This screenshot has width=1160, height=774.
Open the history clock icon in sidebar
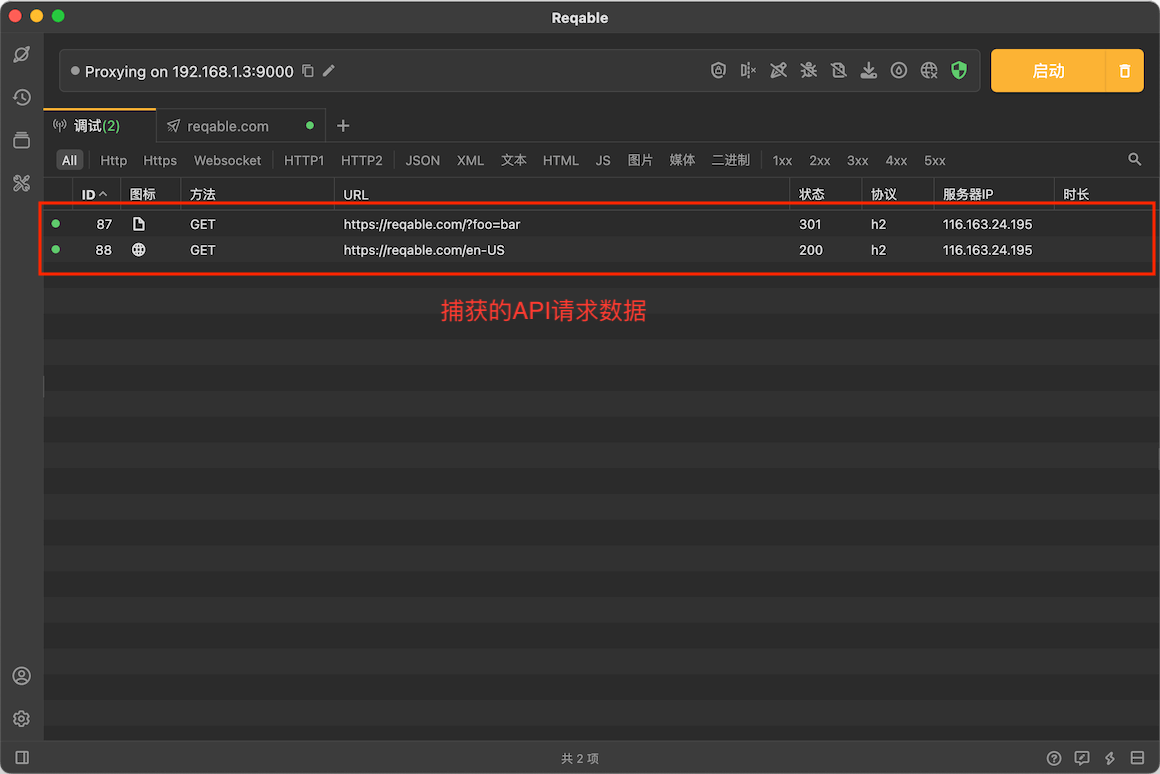[x=21, y=97]
